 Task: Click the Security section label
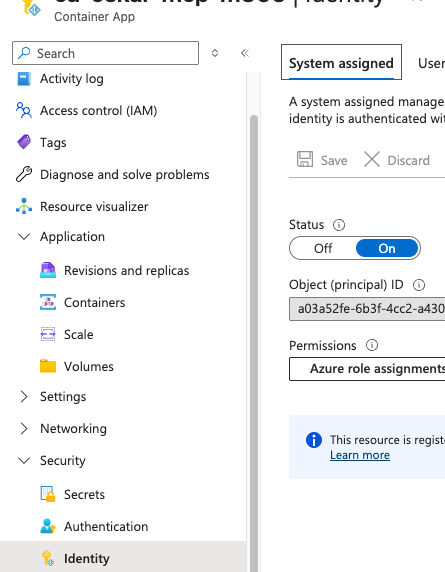coord(62,460)
